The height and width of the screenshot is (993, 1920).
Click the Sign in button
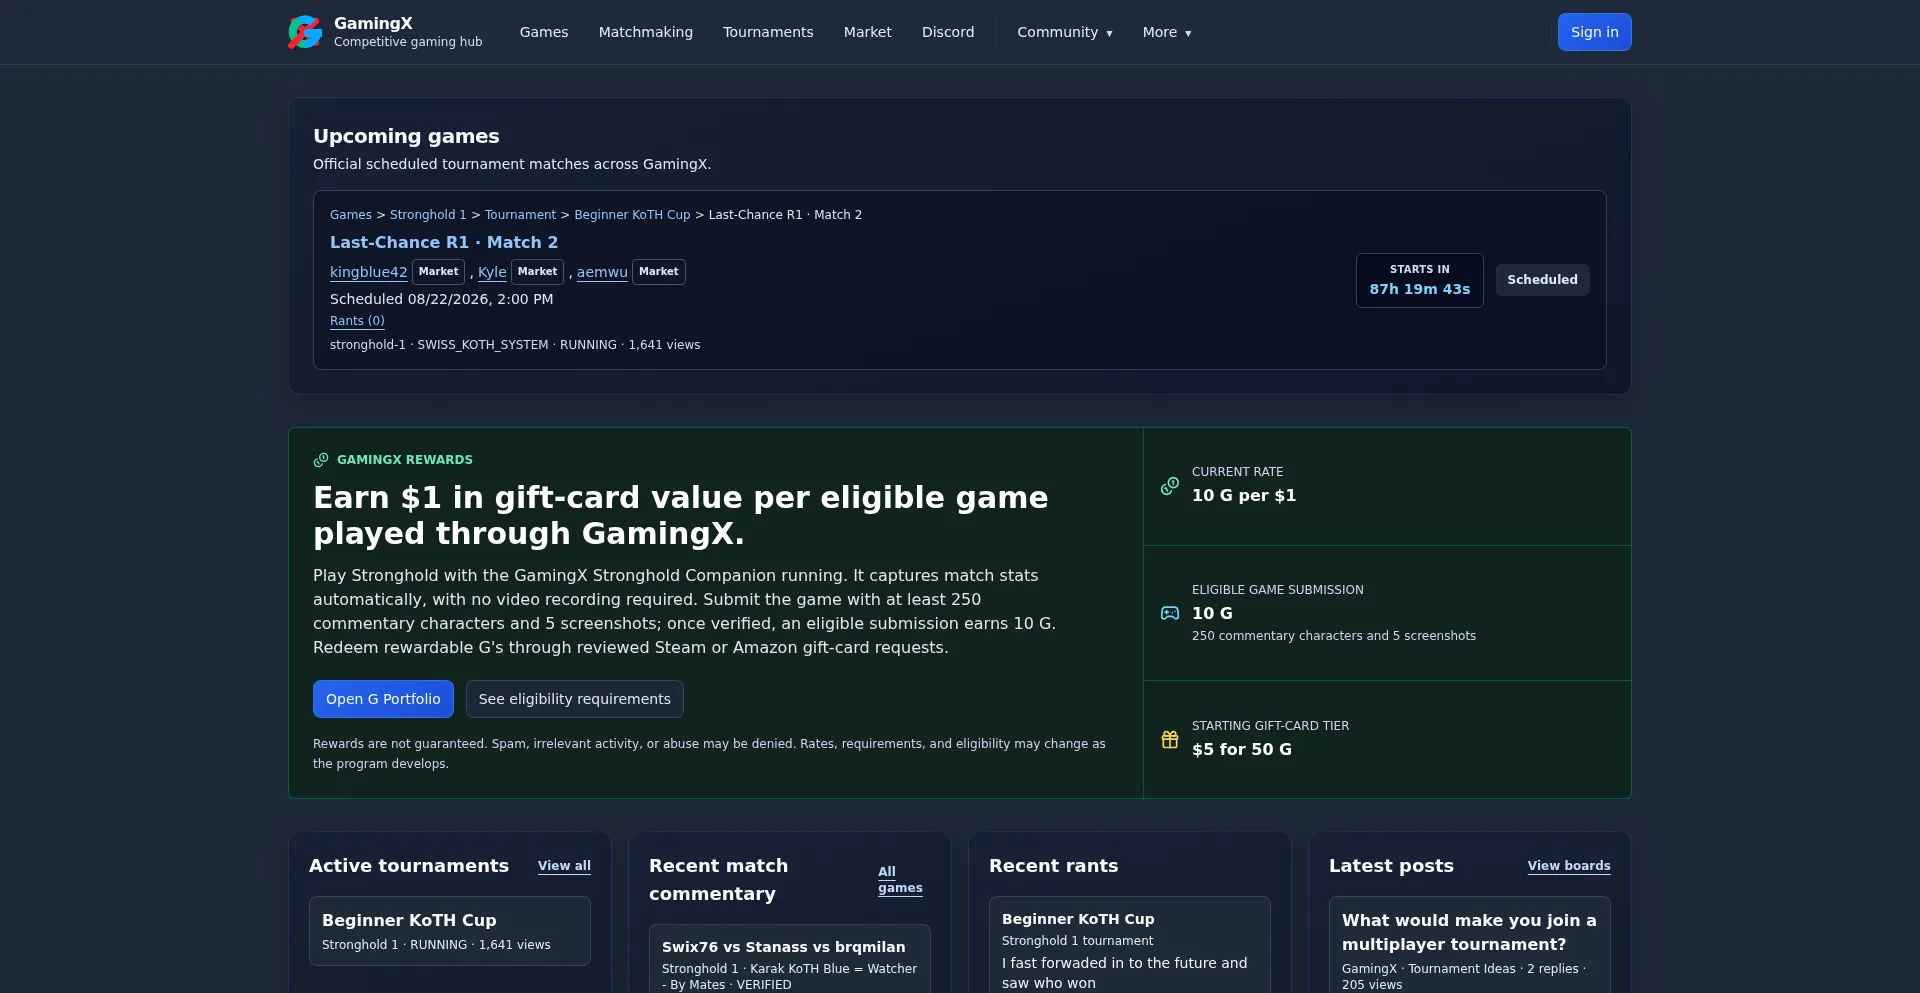1595,32
